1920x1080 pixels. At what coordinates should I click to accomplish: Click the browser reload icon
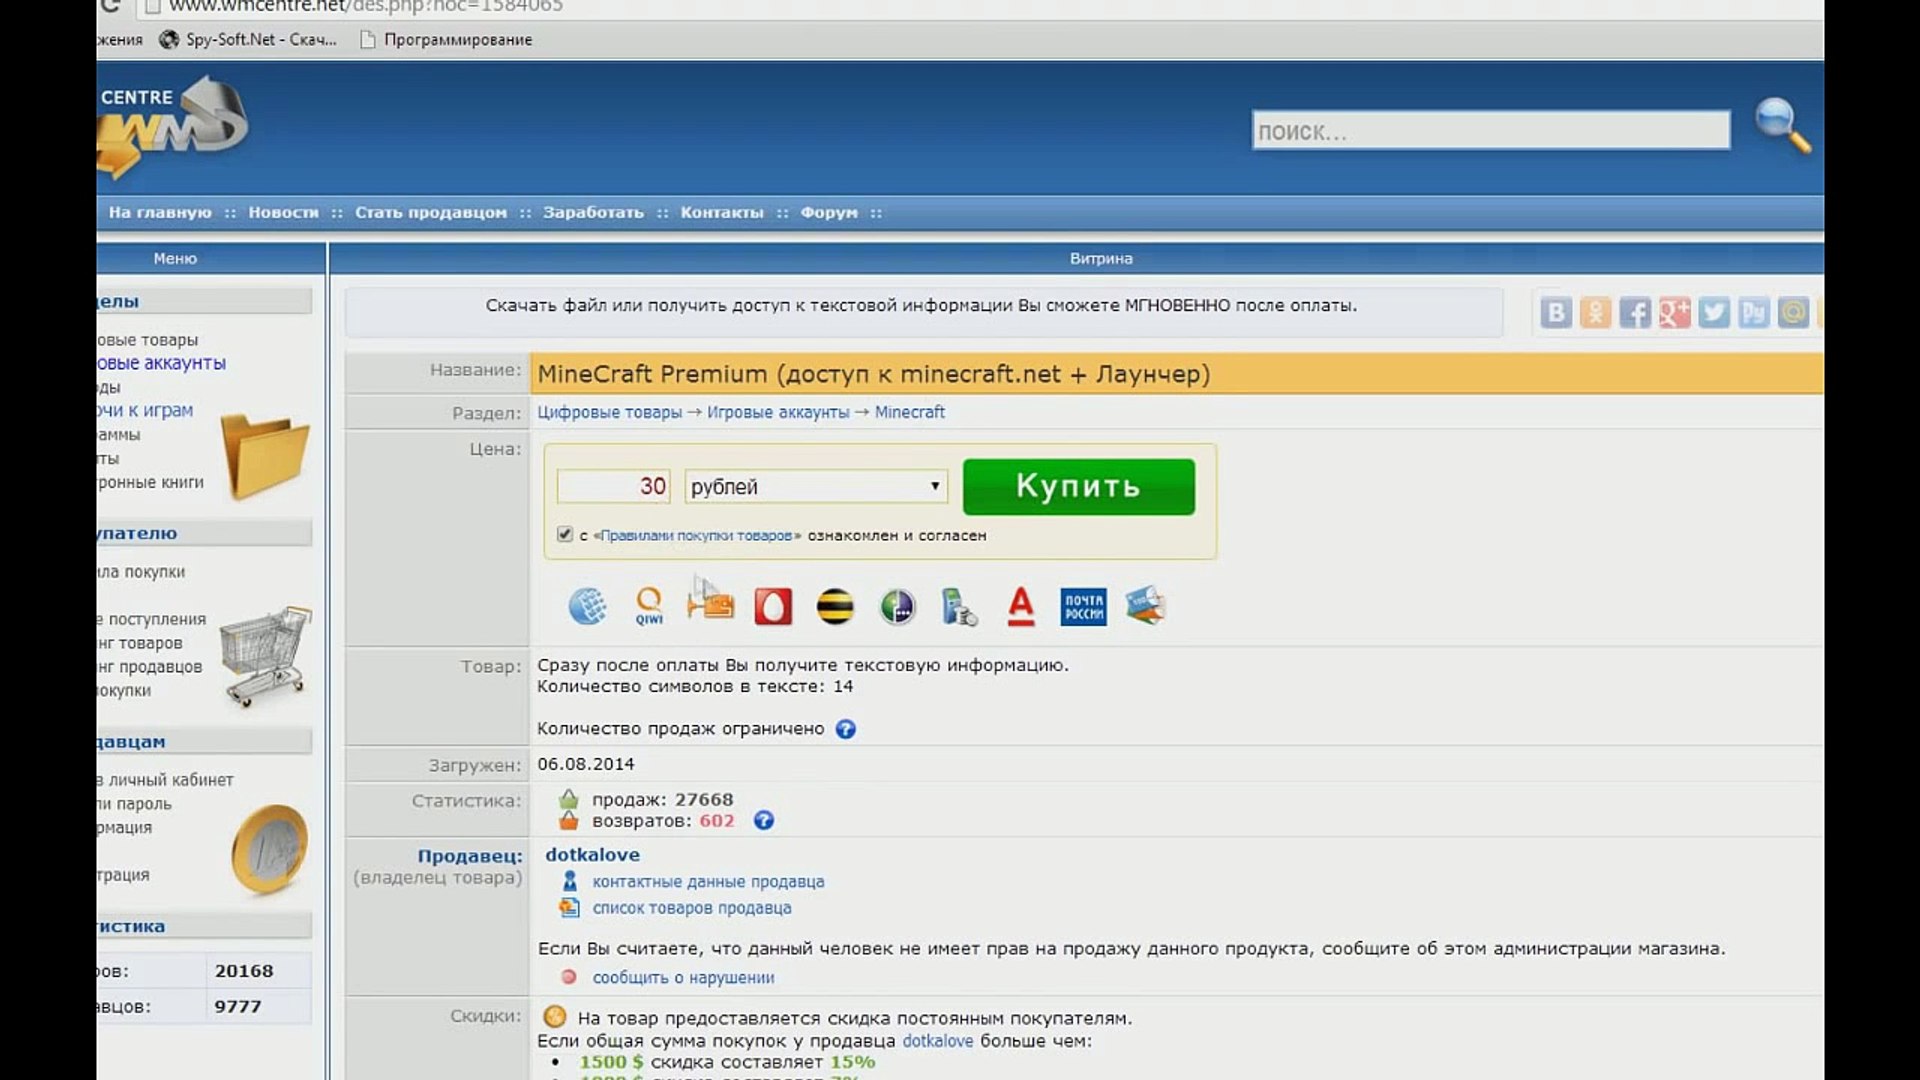110,6
